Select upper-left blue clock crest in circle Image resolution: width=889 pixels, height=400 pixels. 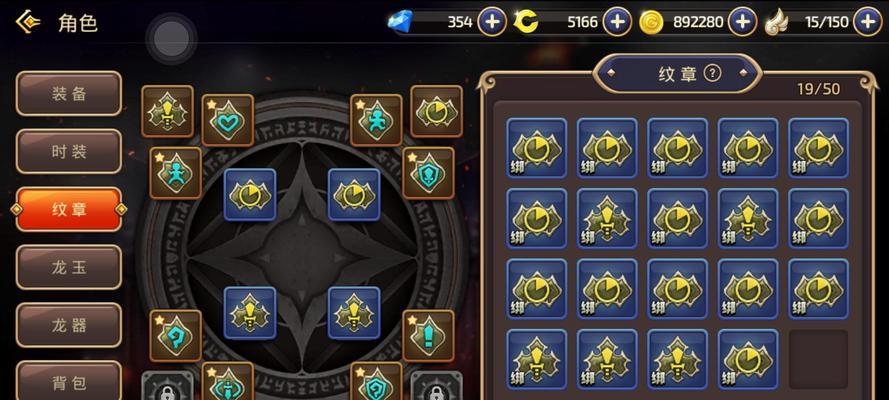tap(250, 194)
